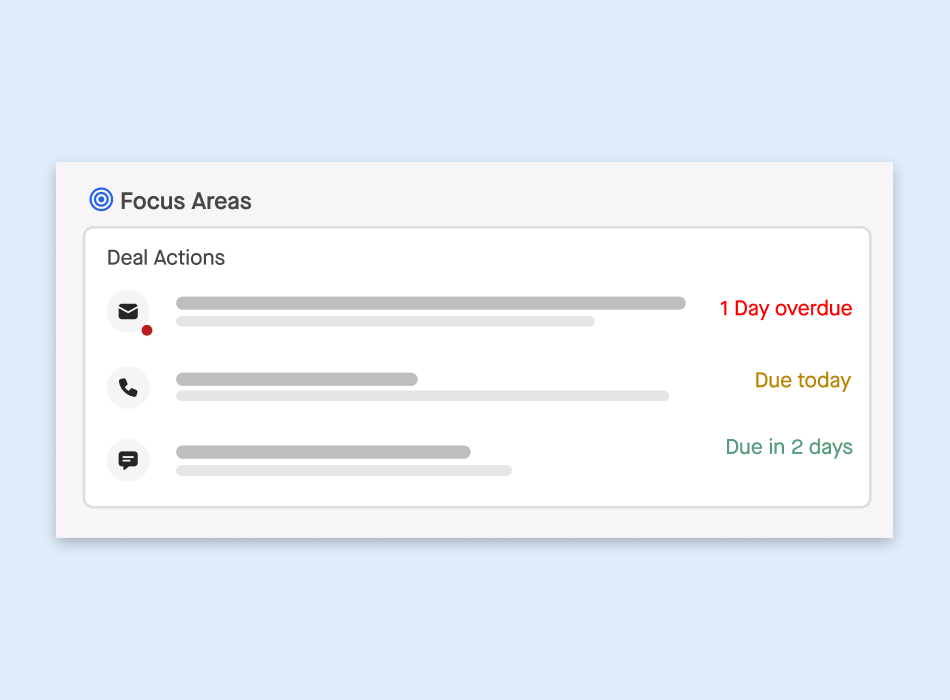Click the email action's subtitle placeholder line
The height and width of the screenshot is (700, 950).
click(385, 322)
